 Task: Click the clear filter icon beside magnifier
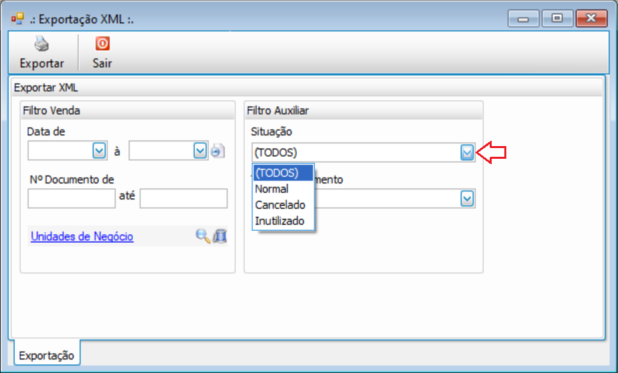click(x=220, y=236)
